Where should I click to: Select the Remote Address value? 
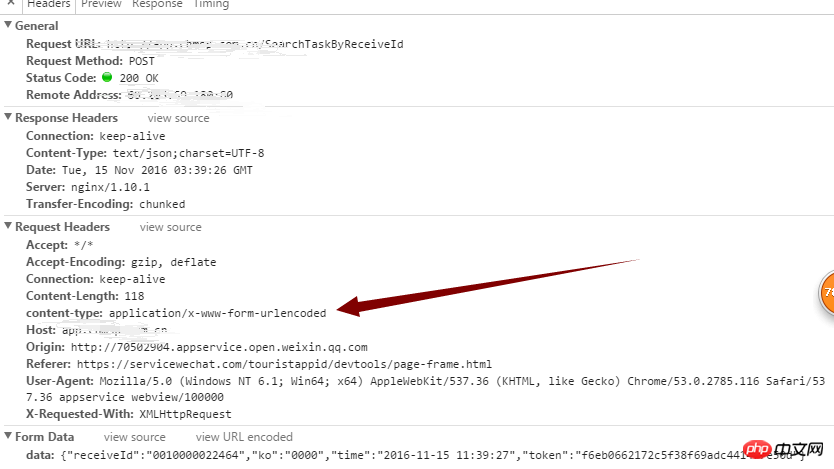point(180,95)
